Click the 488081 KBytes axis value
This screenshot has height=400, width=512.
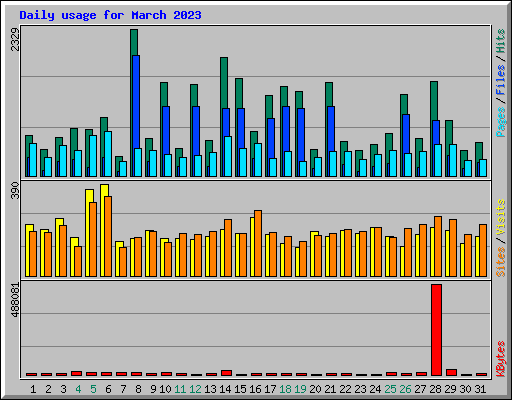pos(15,300)
